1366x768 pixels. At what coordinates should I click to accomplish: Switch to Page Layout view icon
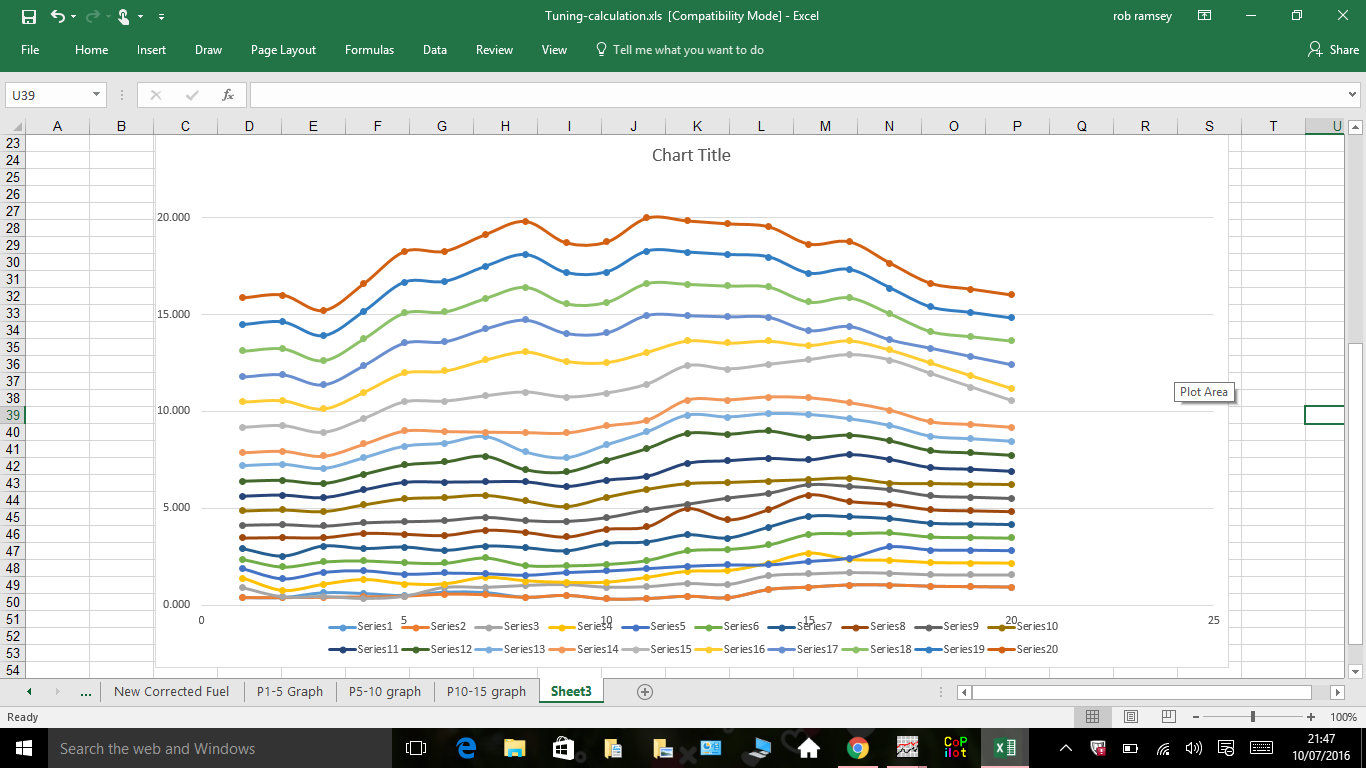click(1131, 717)
